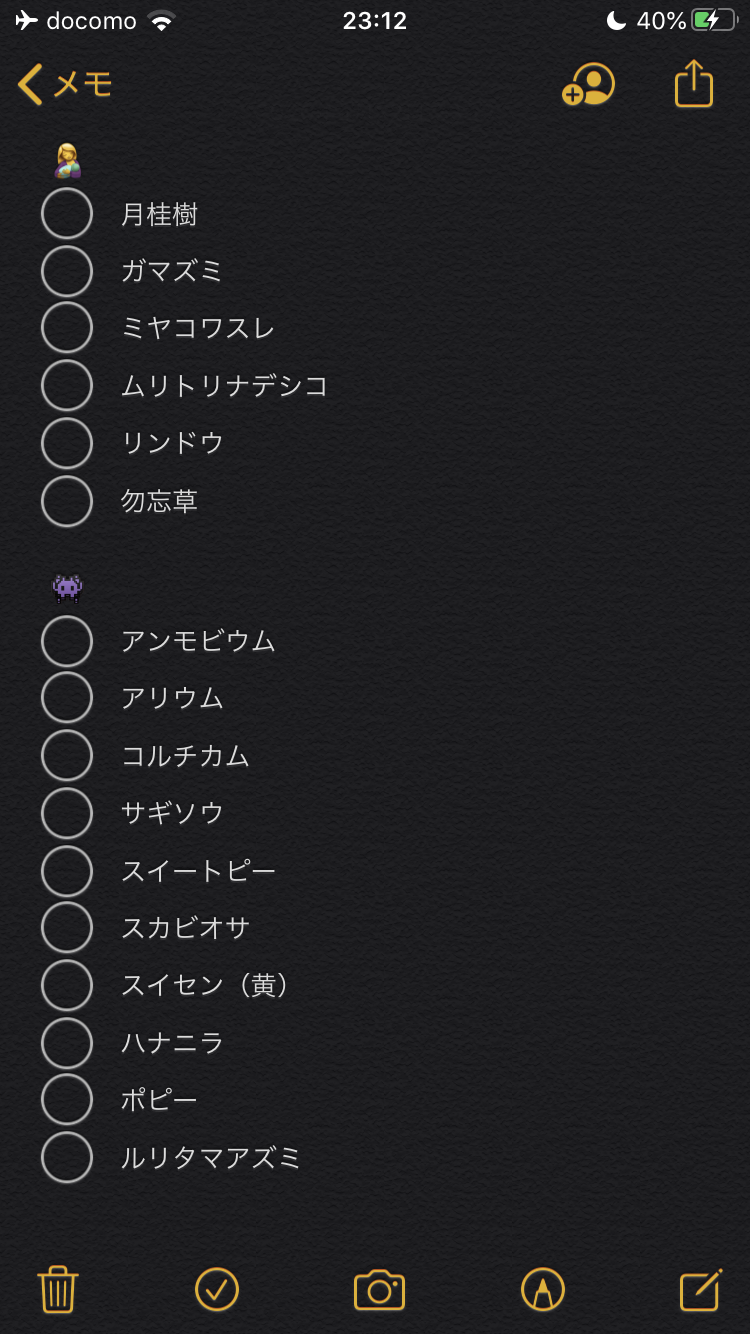Place cursor in スイセン（黄） text
Screen dimensions: 750x1334
click(x=206, y=986)
